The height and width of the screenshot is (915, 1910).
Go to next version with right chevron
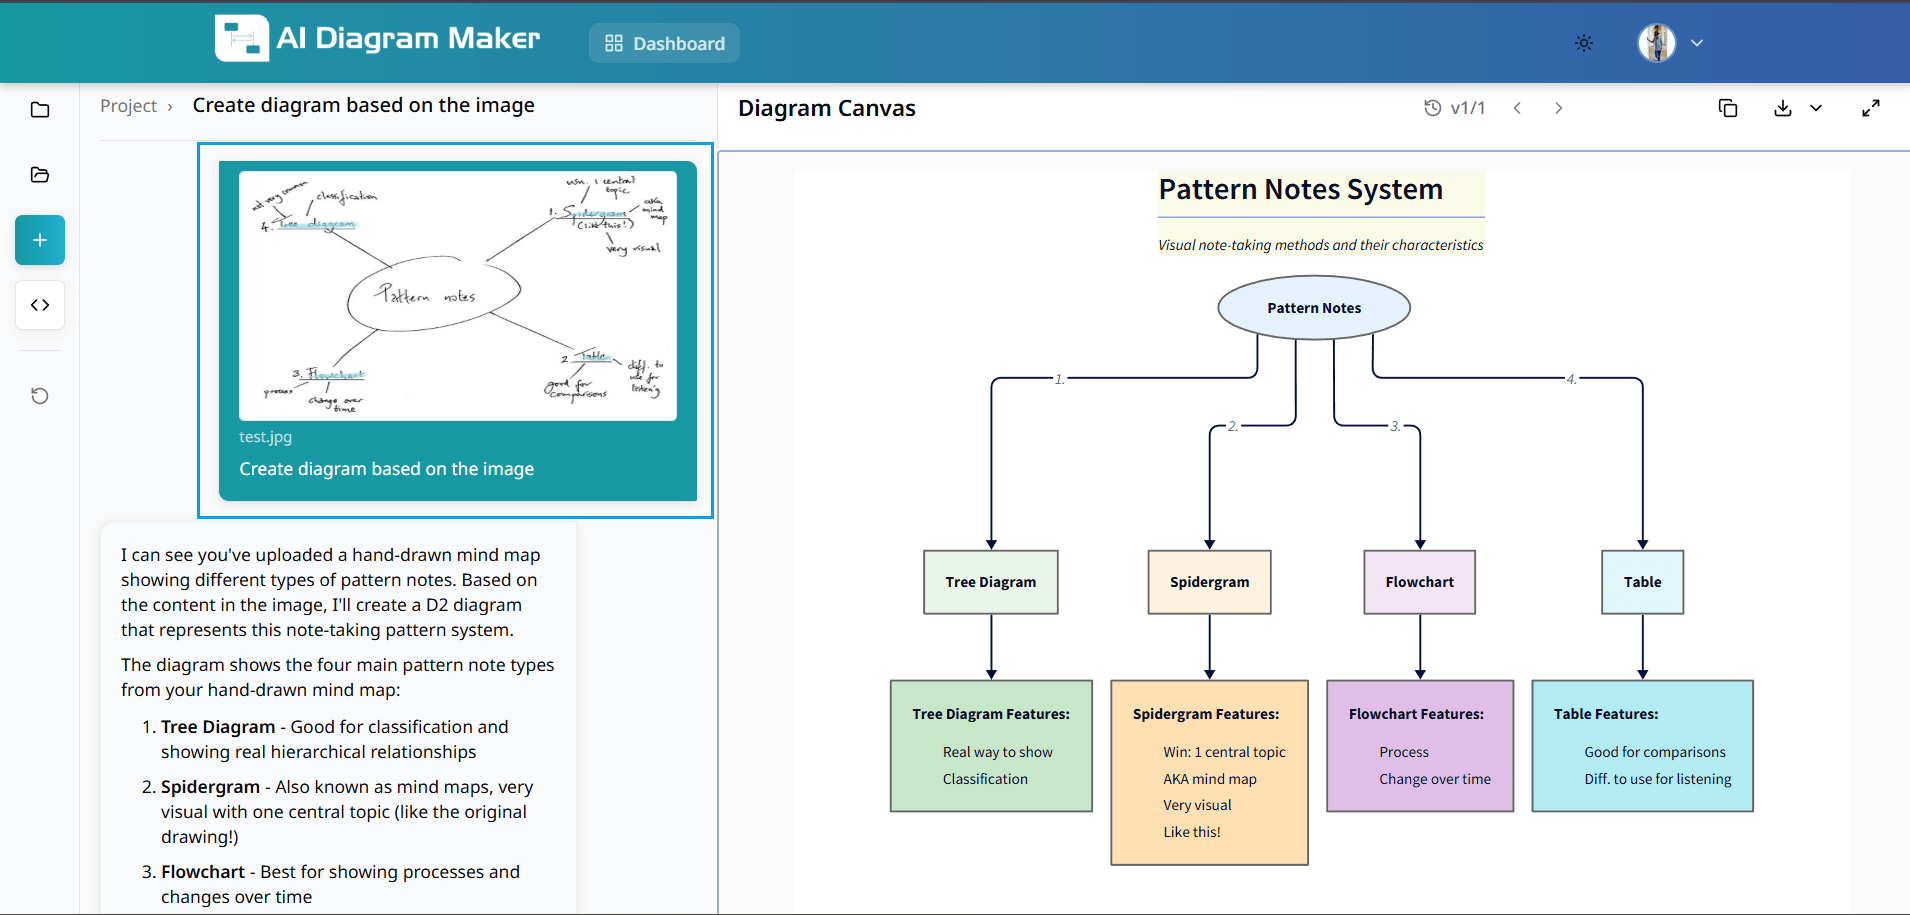pos(1558,107)
